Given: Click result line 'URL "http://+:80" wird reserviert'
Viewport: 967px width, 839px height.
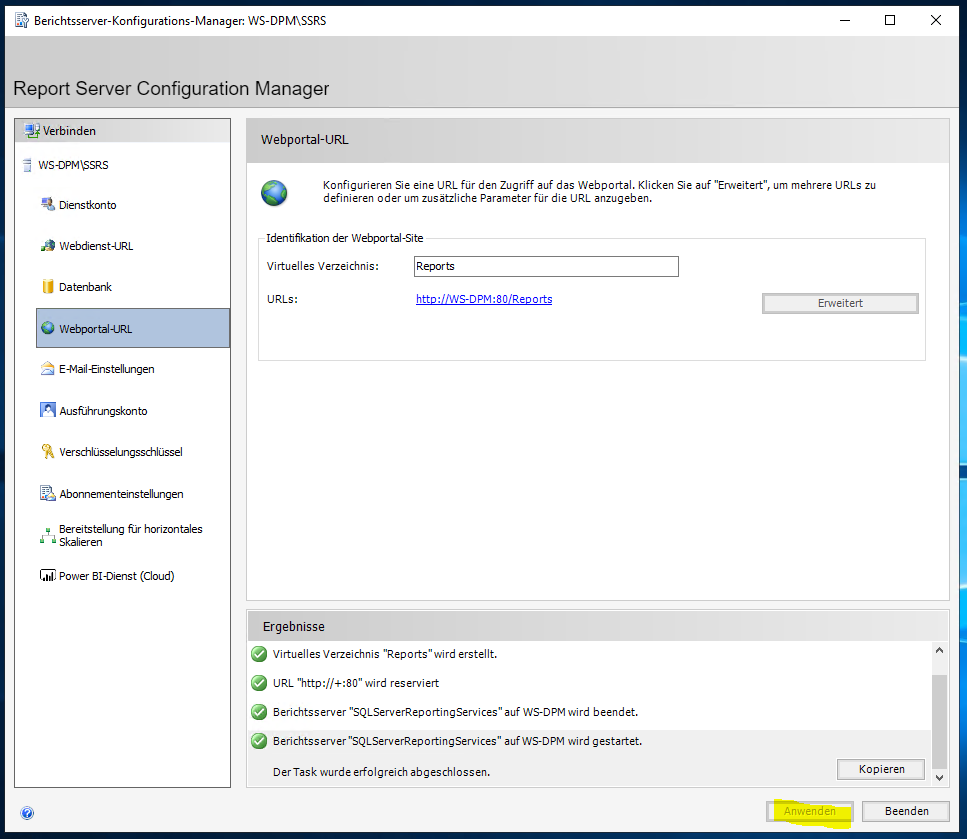Looking at the screenshot, I should tap(356, 683).
